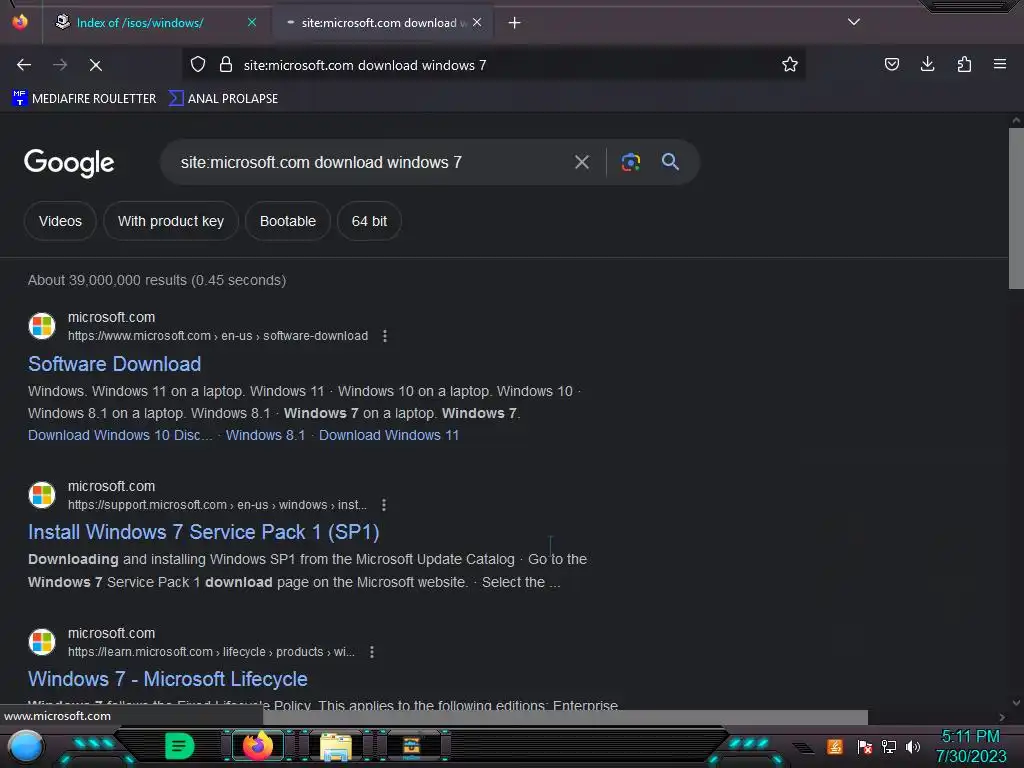Screen dimensions: 1024x768
Task: Search by image with Google Lens icon
Action: tap(631, 162)
